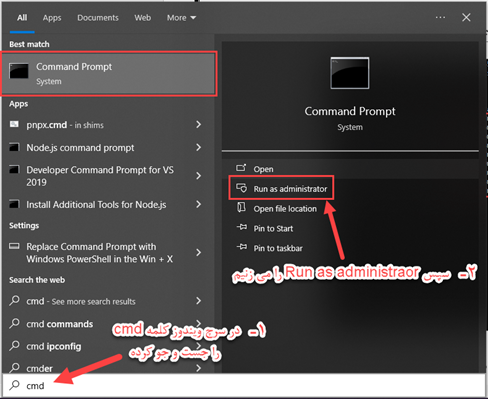Screen dimensions: 488x399
Task: Expand Install Additional Tools chevron
Action: click(199, 204)
